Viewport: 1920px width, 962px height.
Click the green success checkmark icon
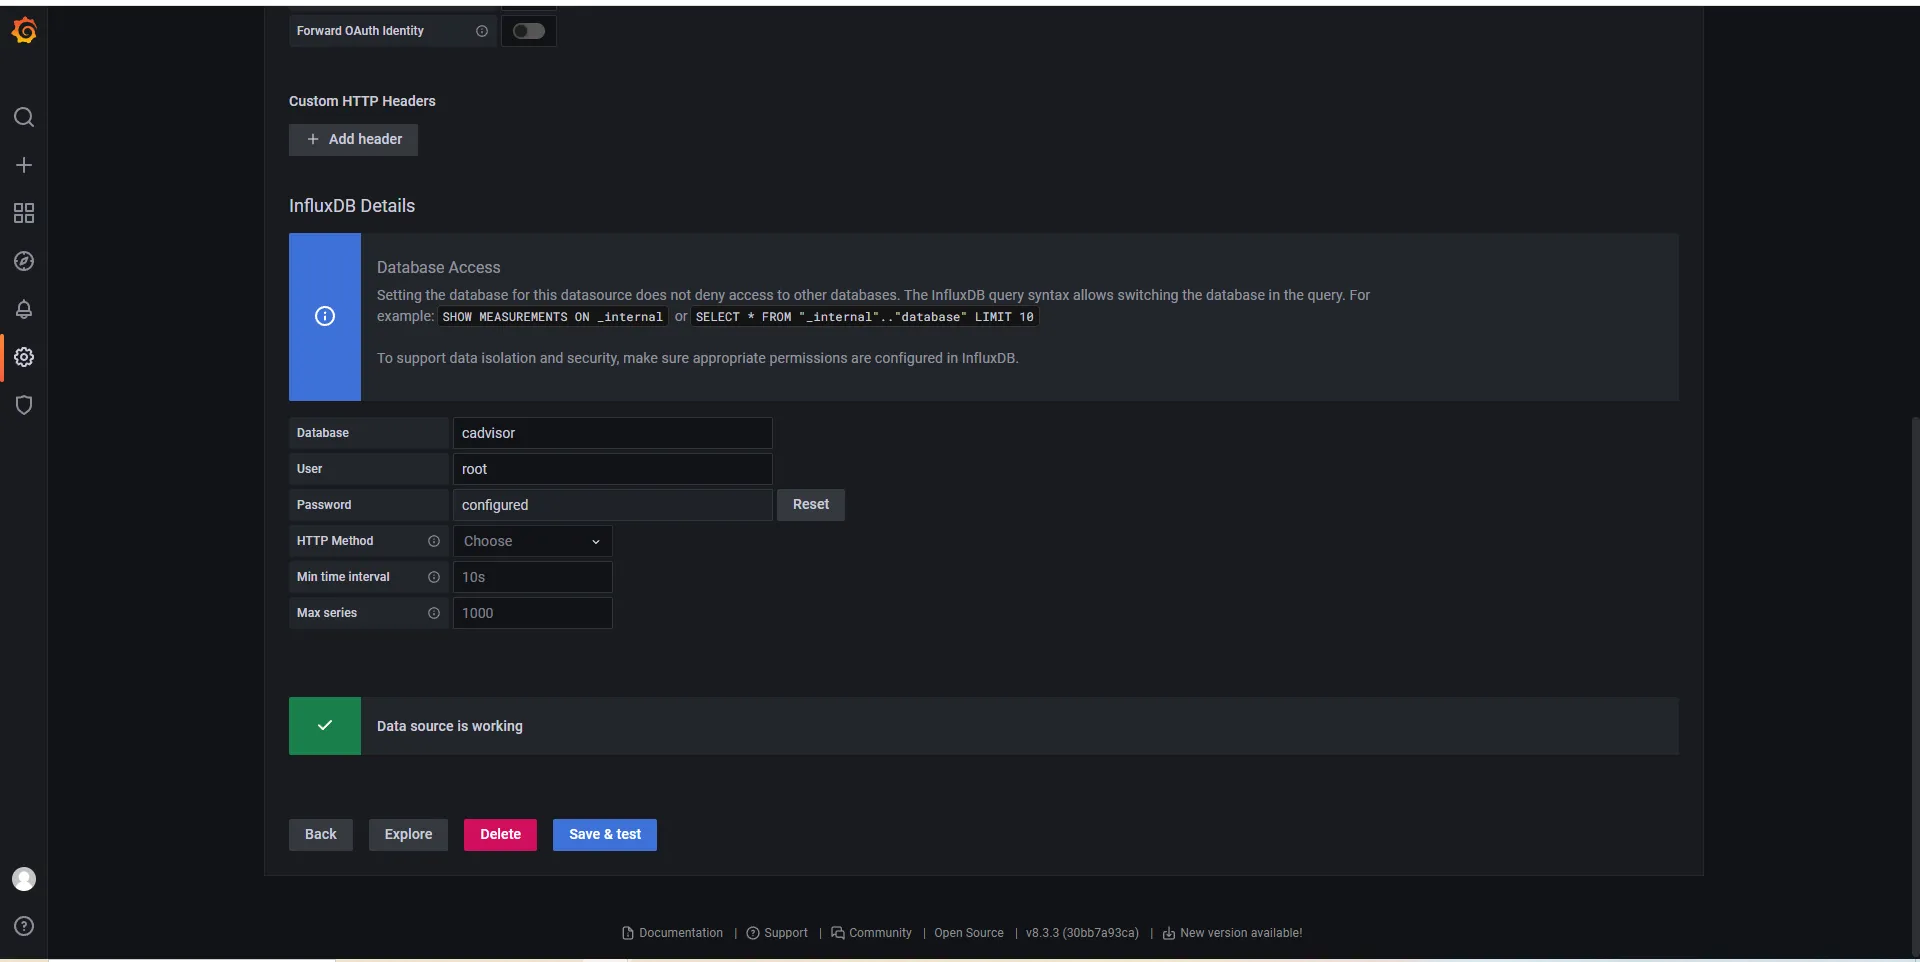(325, 726)
